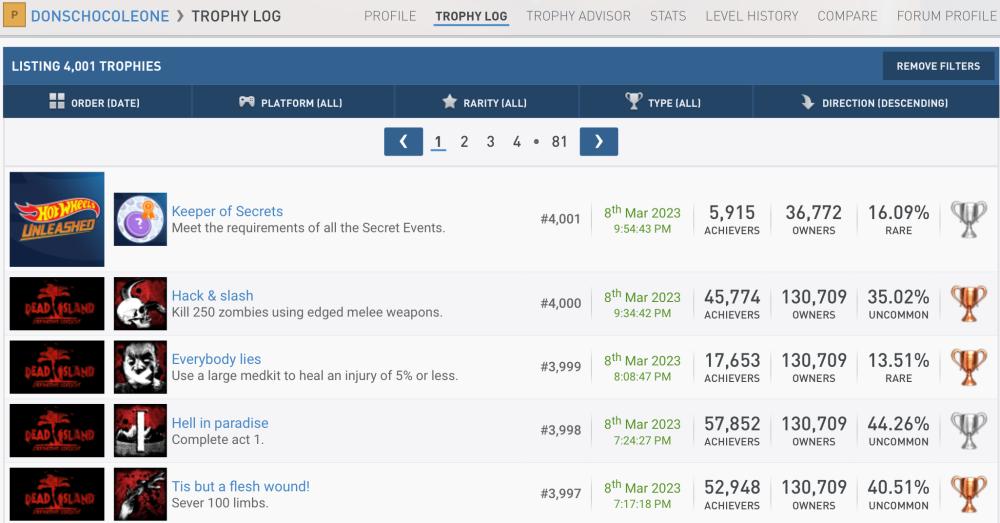Switch to the Trophy Advisor tab
Image resolution: width=1000 pixels, height=523 pixels.
pyautogui.click(x=578, y=16)
